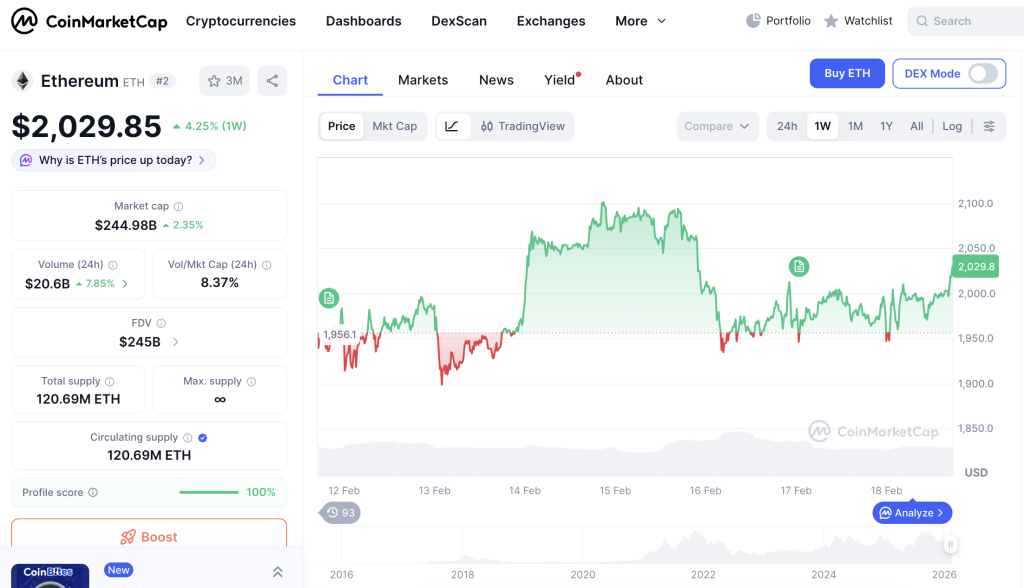This screenshot has width=1024, height=588.
Task: Select the 1Y time range
Action: (886, 126)
